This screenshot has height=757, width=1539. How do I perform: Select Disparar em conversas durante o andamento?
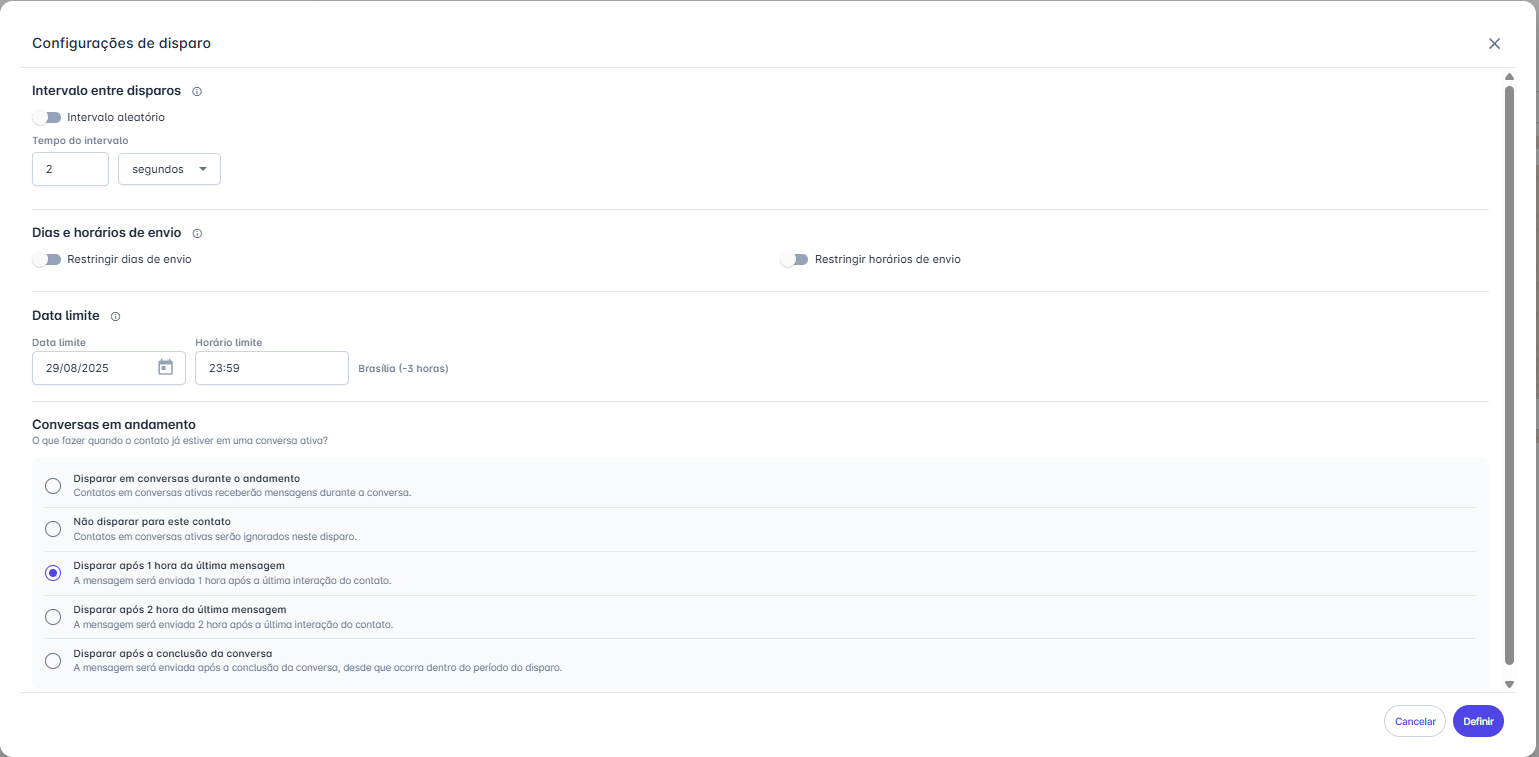tap(53, 486)
